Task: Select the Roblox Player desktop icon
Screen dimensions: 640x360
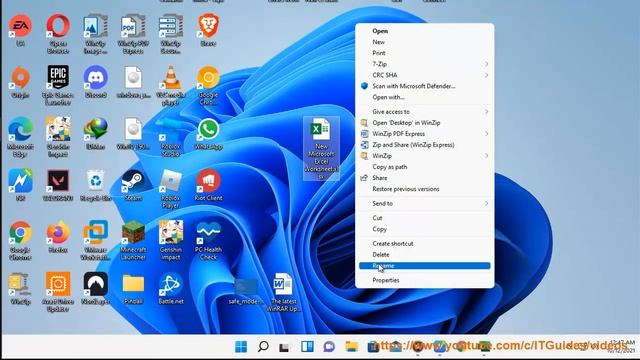Action: point(171,189)
